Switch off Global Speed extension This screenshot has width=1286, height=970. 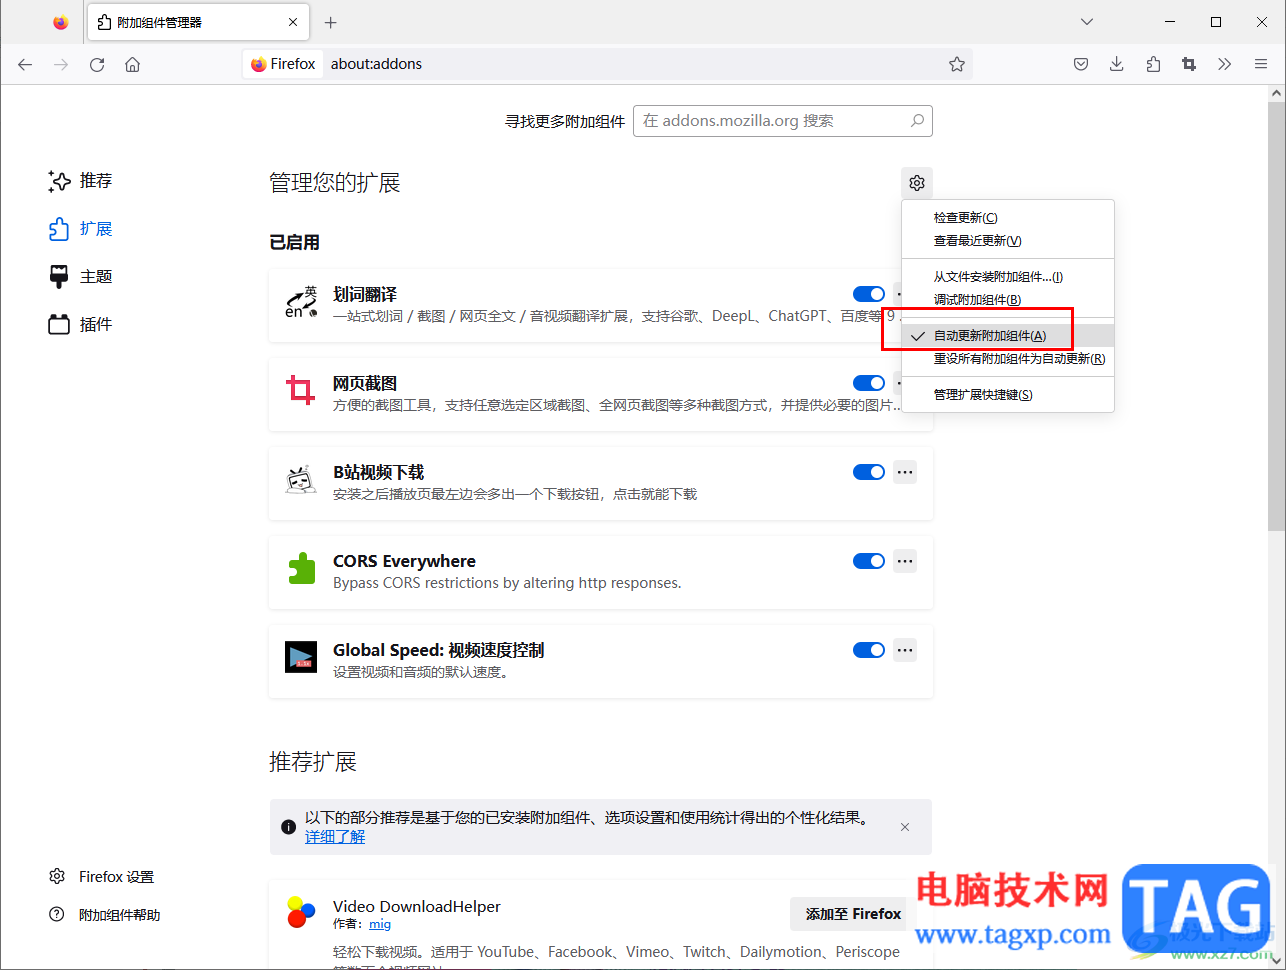869,650
